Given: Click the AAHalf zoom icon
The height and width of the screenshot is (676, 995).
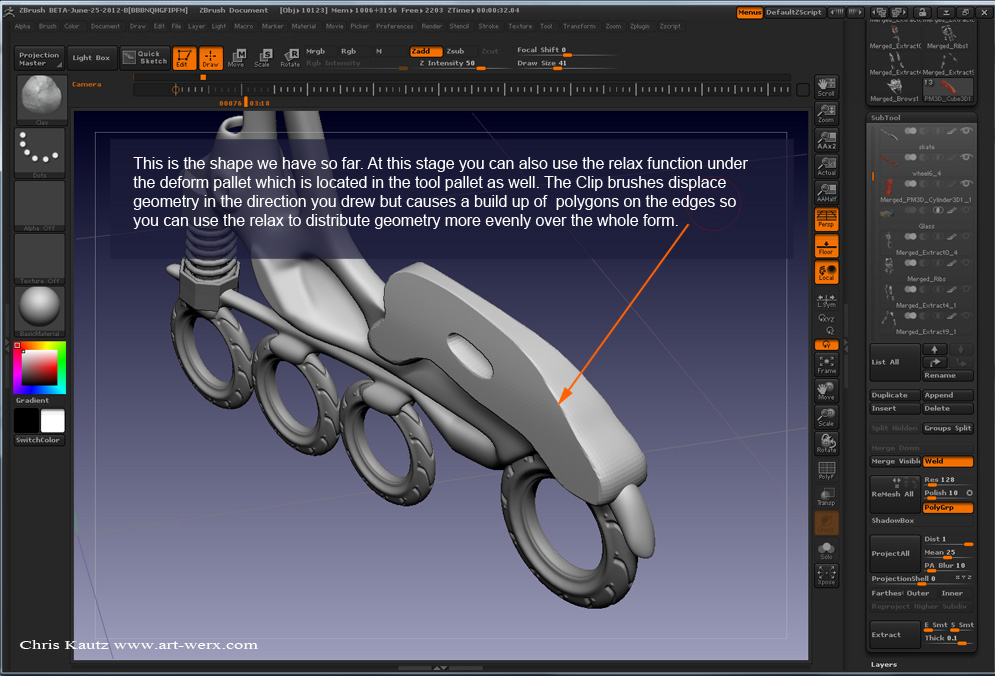Looking at the screenshot, I should [x=826, y=193].
